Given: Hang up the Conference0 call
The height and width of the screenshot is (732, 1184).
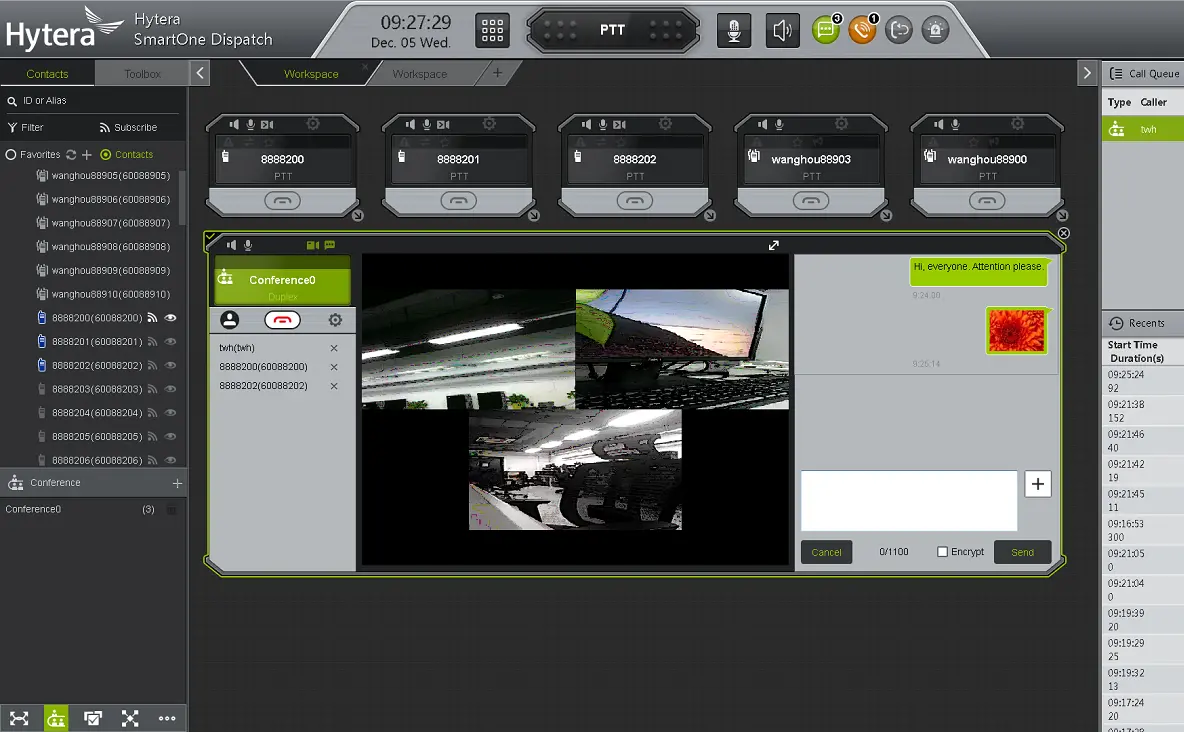Looking at the screenshot, I should coord(282,320).
